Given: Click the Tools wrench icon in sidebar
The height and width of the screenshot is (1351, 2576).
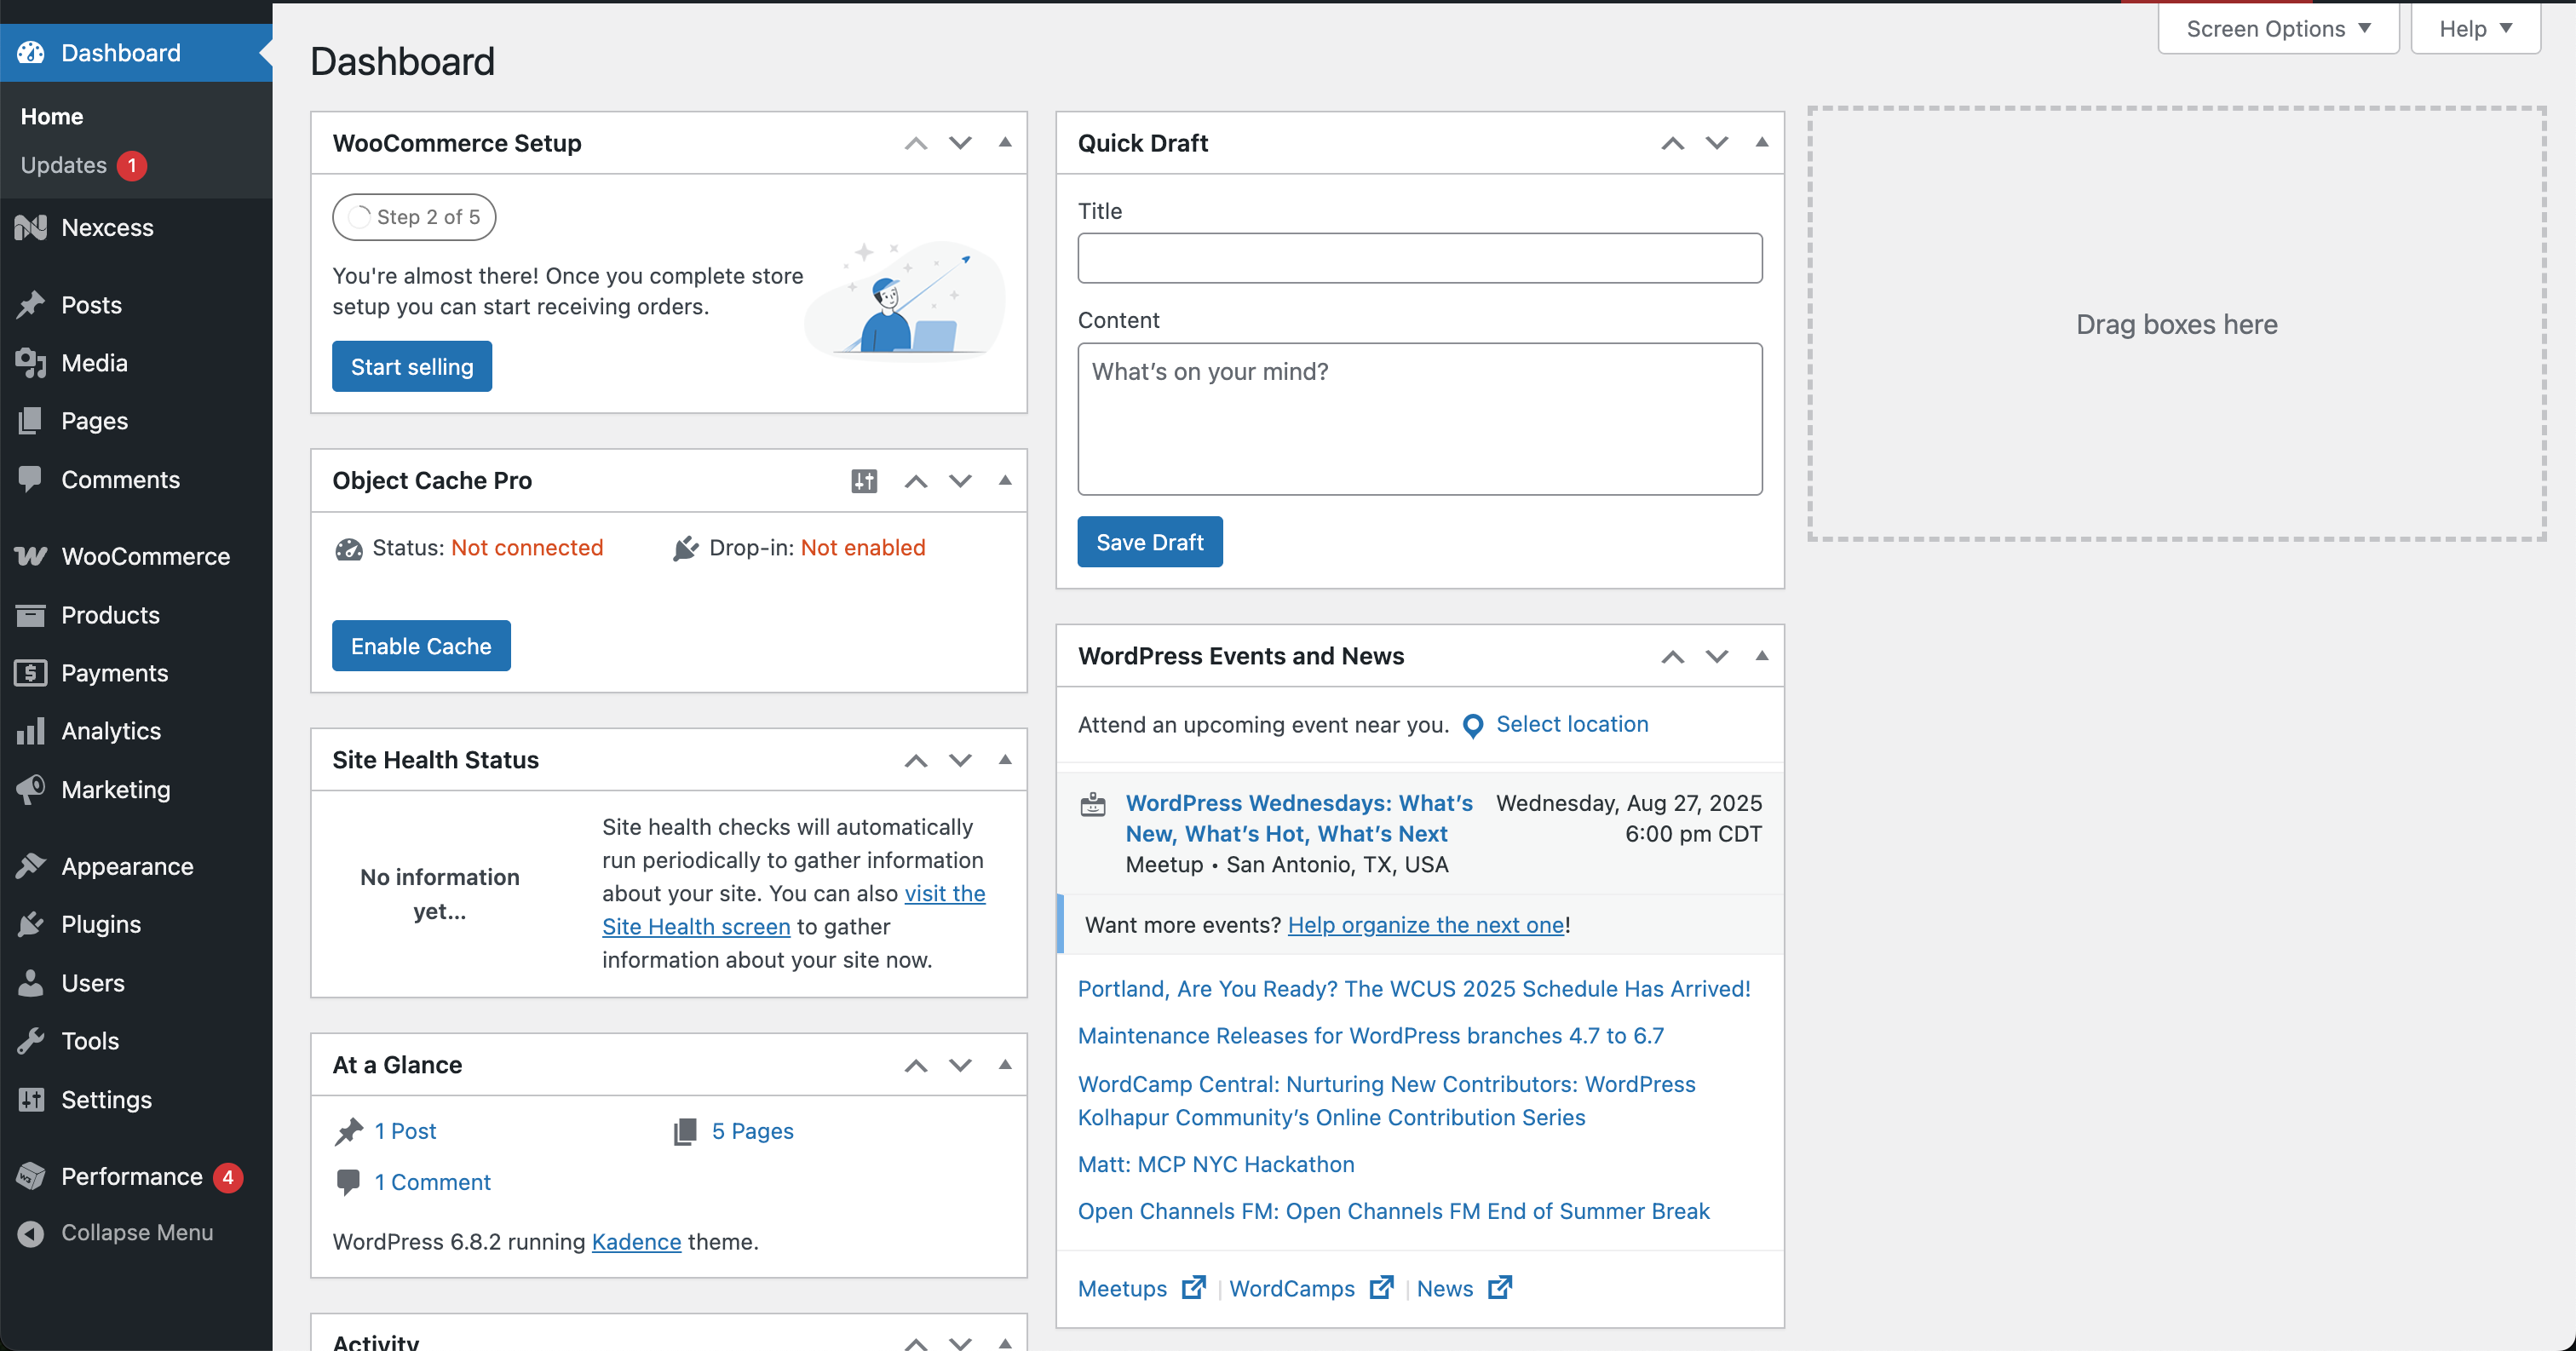Looking at the screenshot, I should (31, 1041).
